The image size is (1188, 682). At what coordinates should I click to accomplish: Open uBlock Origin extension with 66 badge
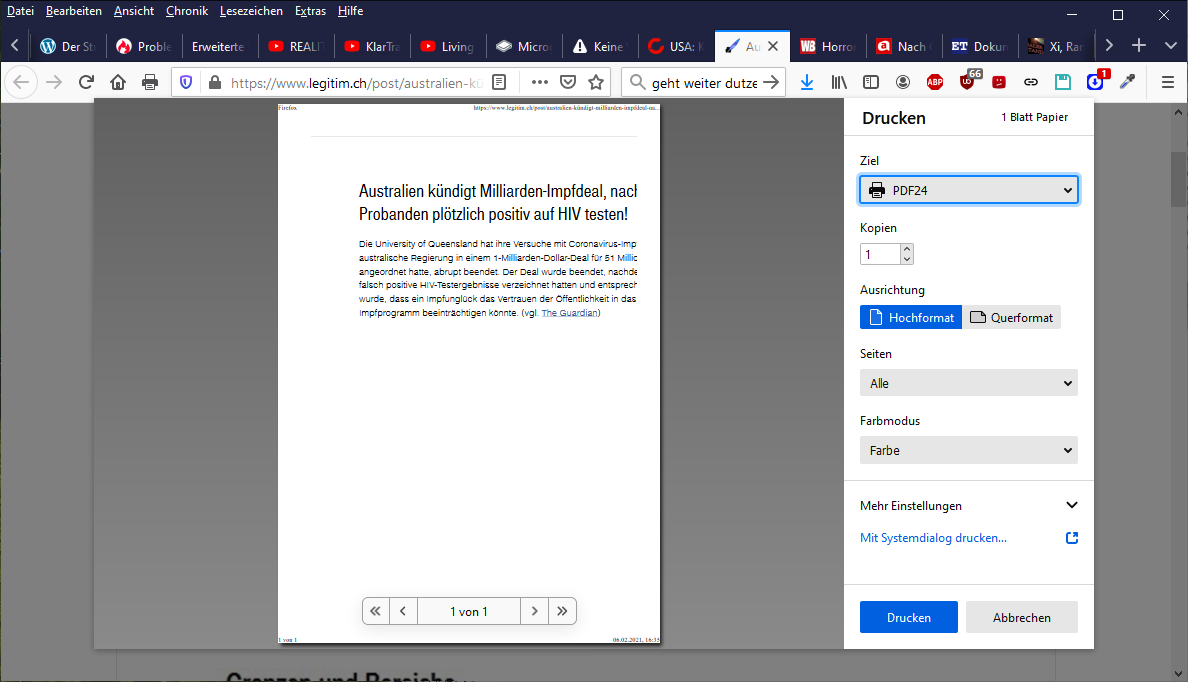point(968,81)
